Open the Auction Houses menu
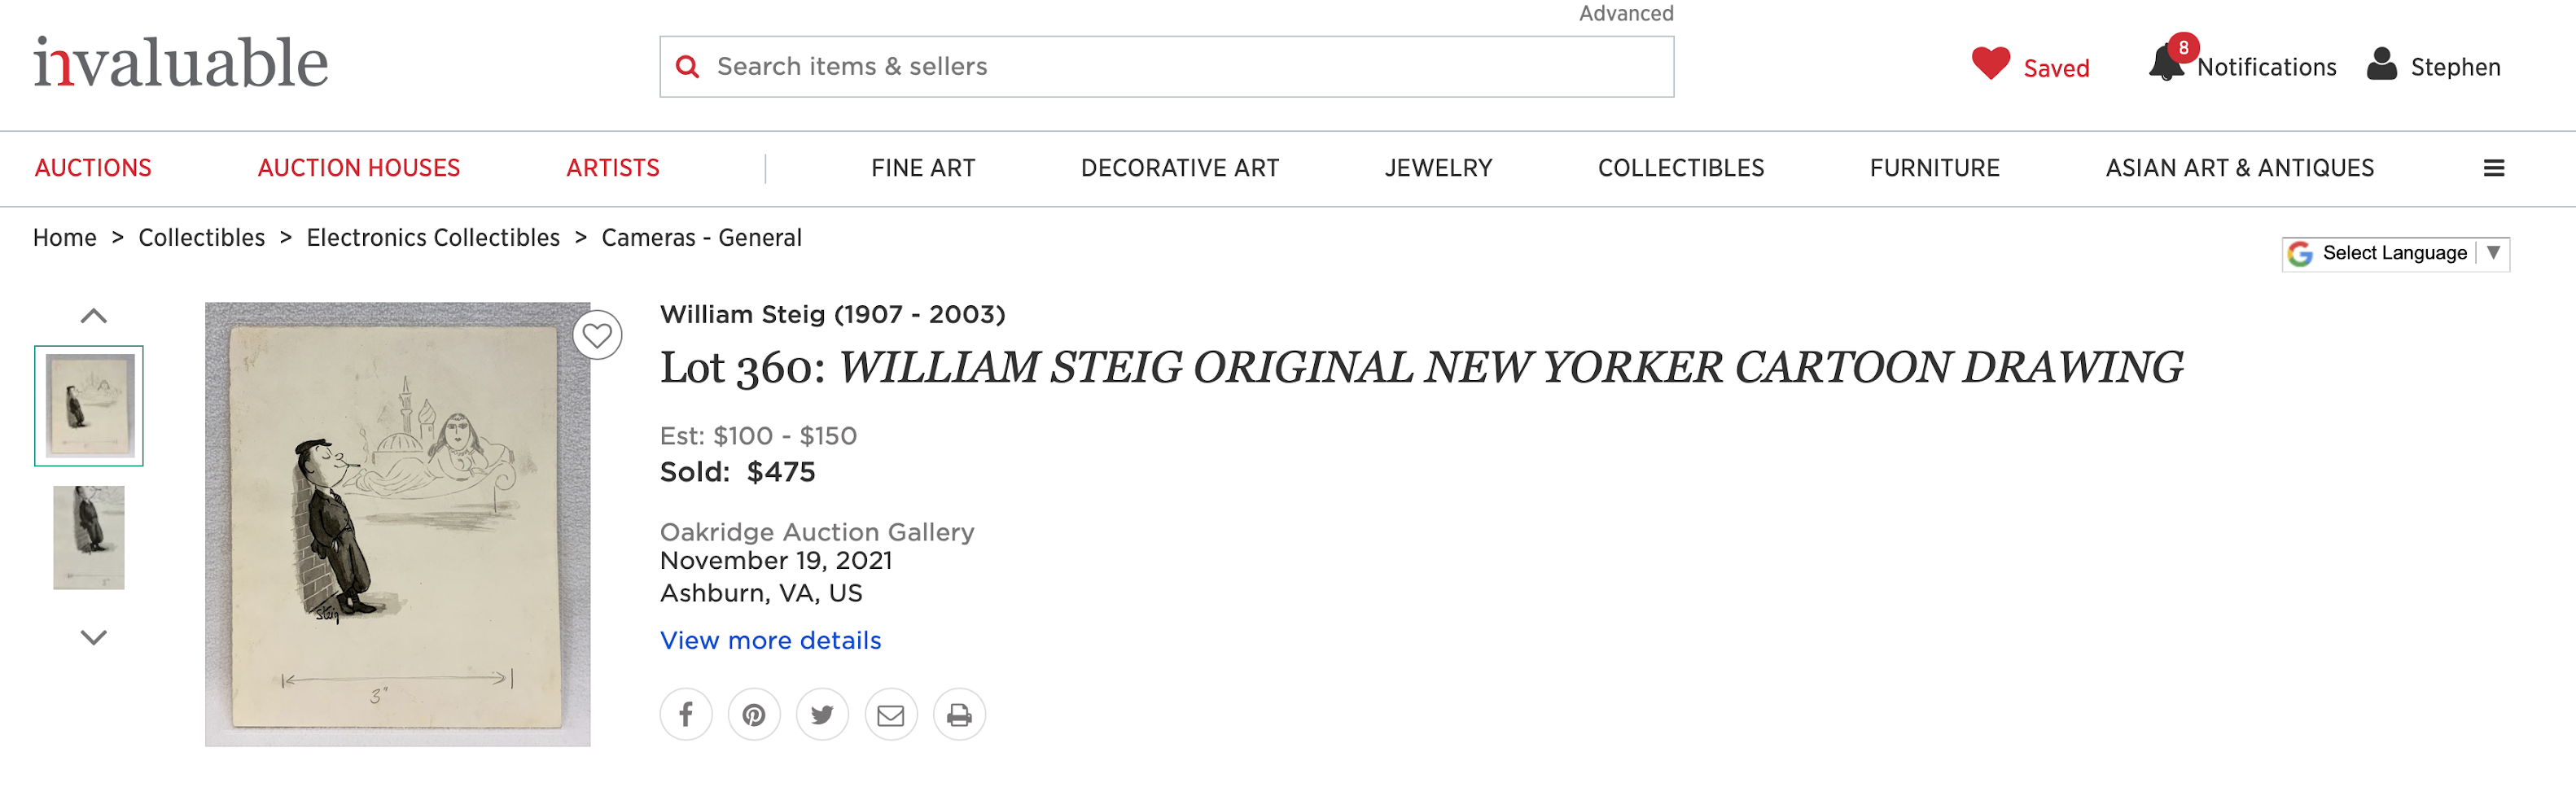The height and width of the screenshot is (809, 2576). [359, 168]
